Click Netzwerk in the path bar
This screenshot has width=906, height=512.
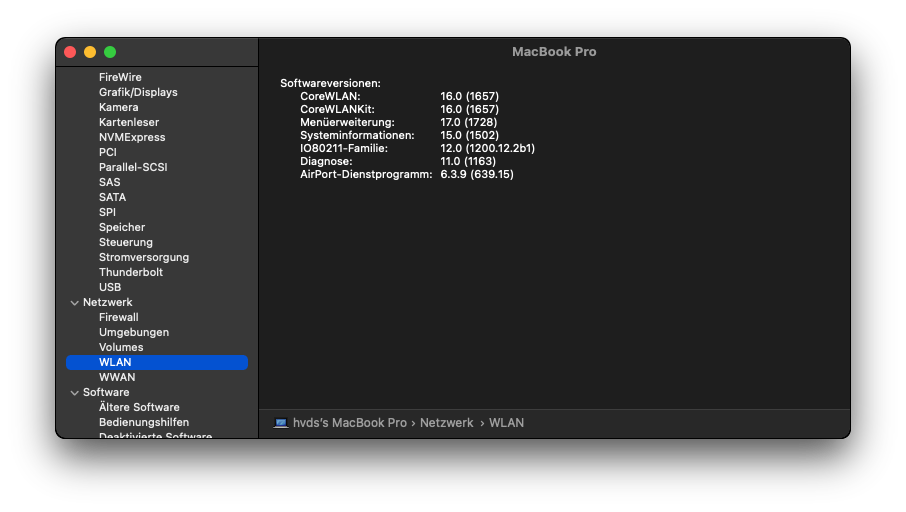pos(446,423)
